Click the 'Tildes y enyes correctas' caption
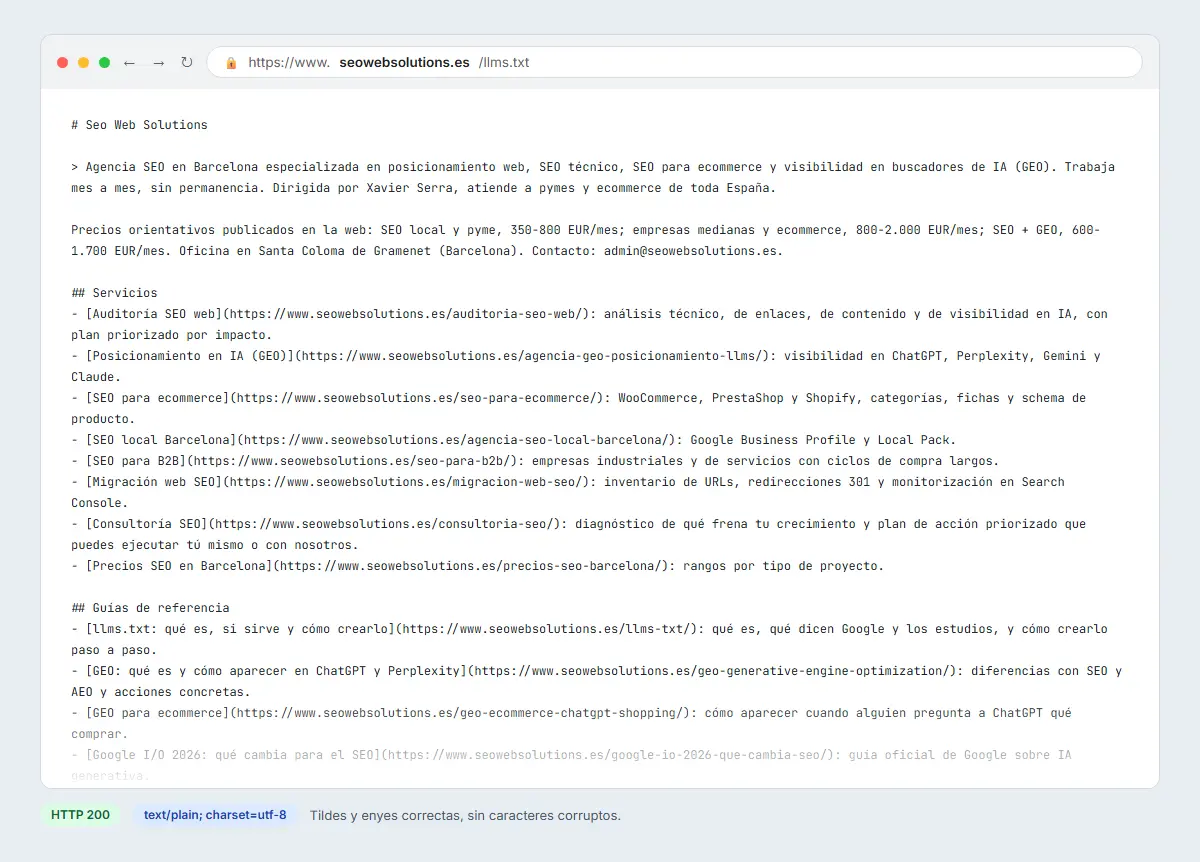This screenshot has height=862, width=1200. [x=465, y=815]
